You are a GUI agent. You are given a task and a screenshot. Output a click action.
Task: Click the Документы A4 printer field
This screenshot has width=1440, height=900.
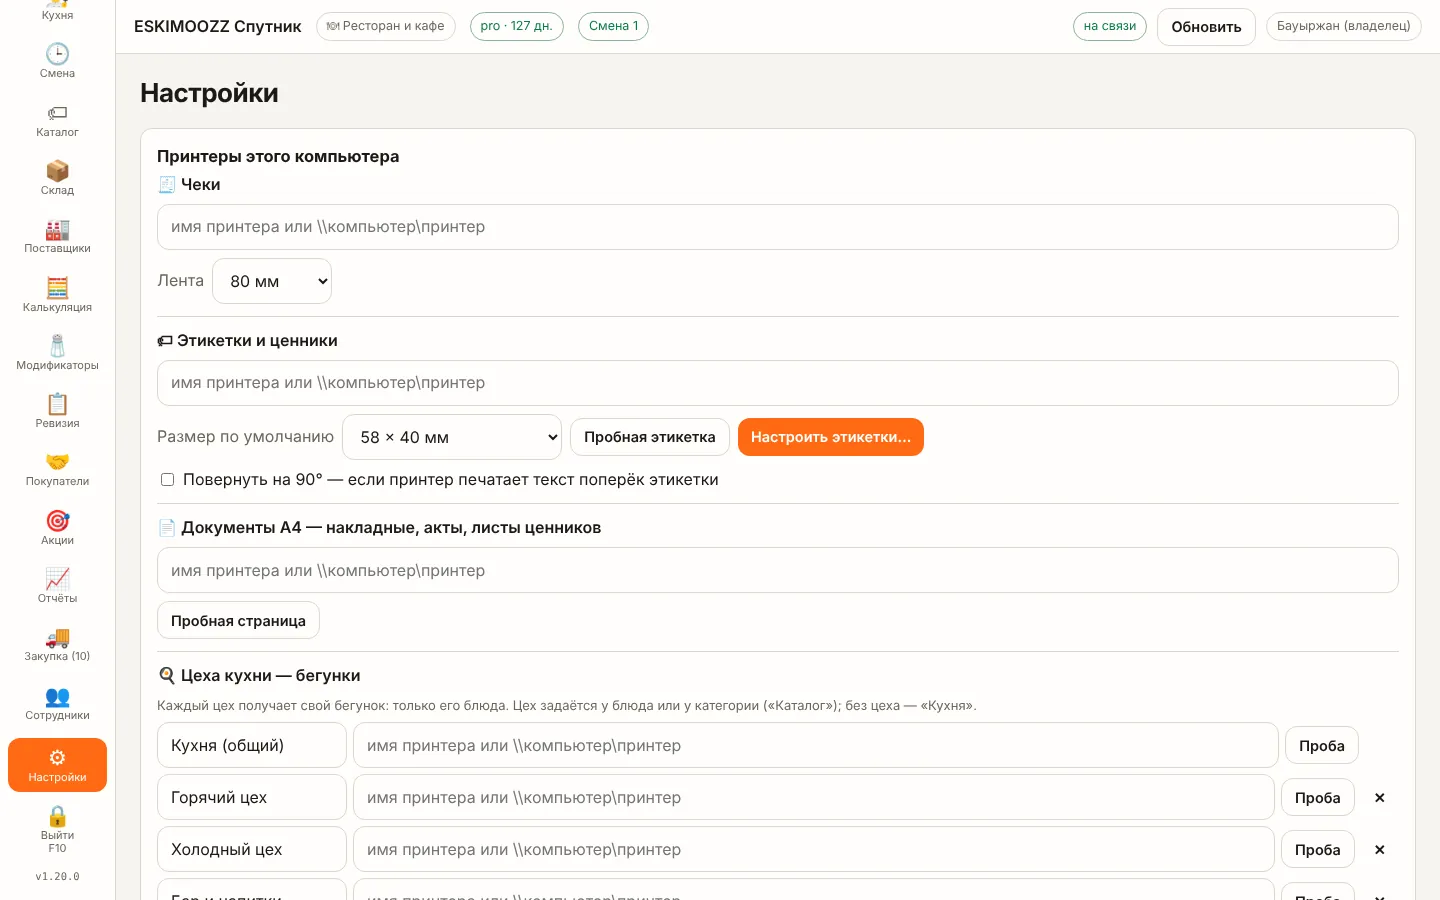(x=778, y=570)
